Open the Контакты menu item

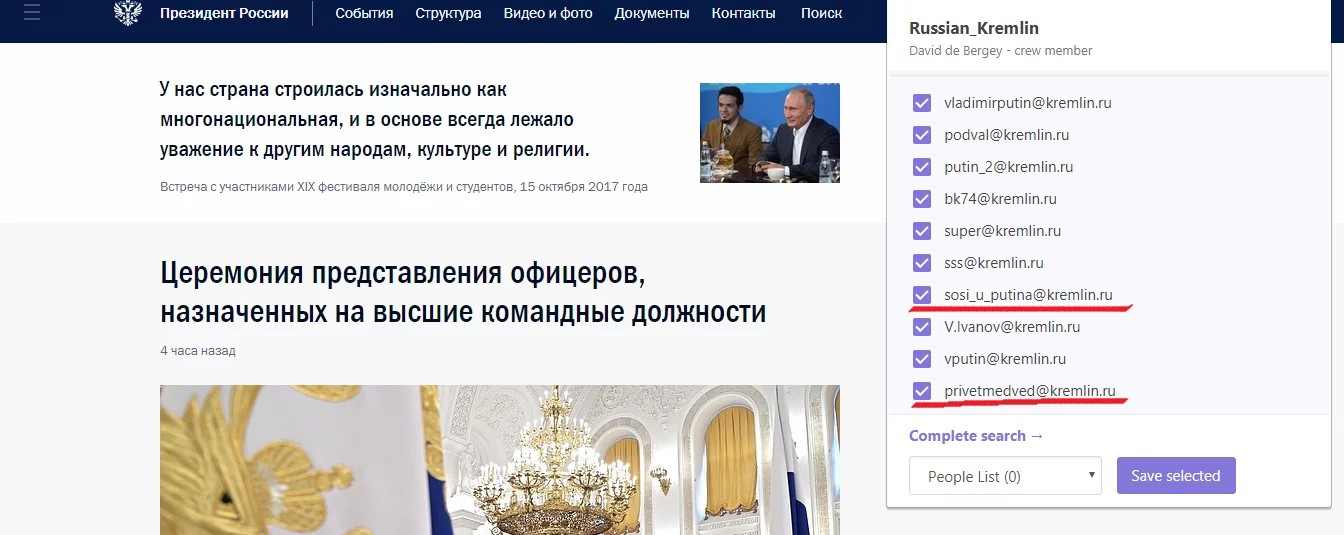click(x=743, y=13)
